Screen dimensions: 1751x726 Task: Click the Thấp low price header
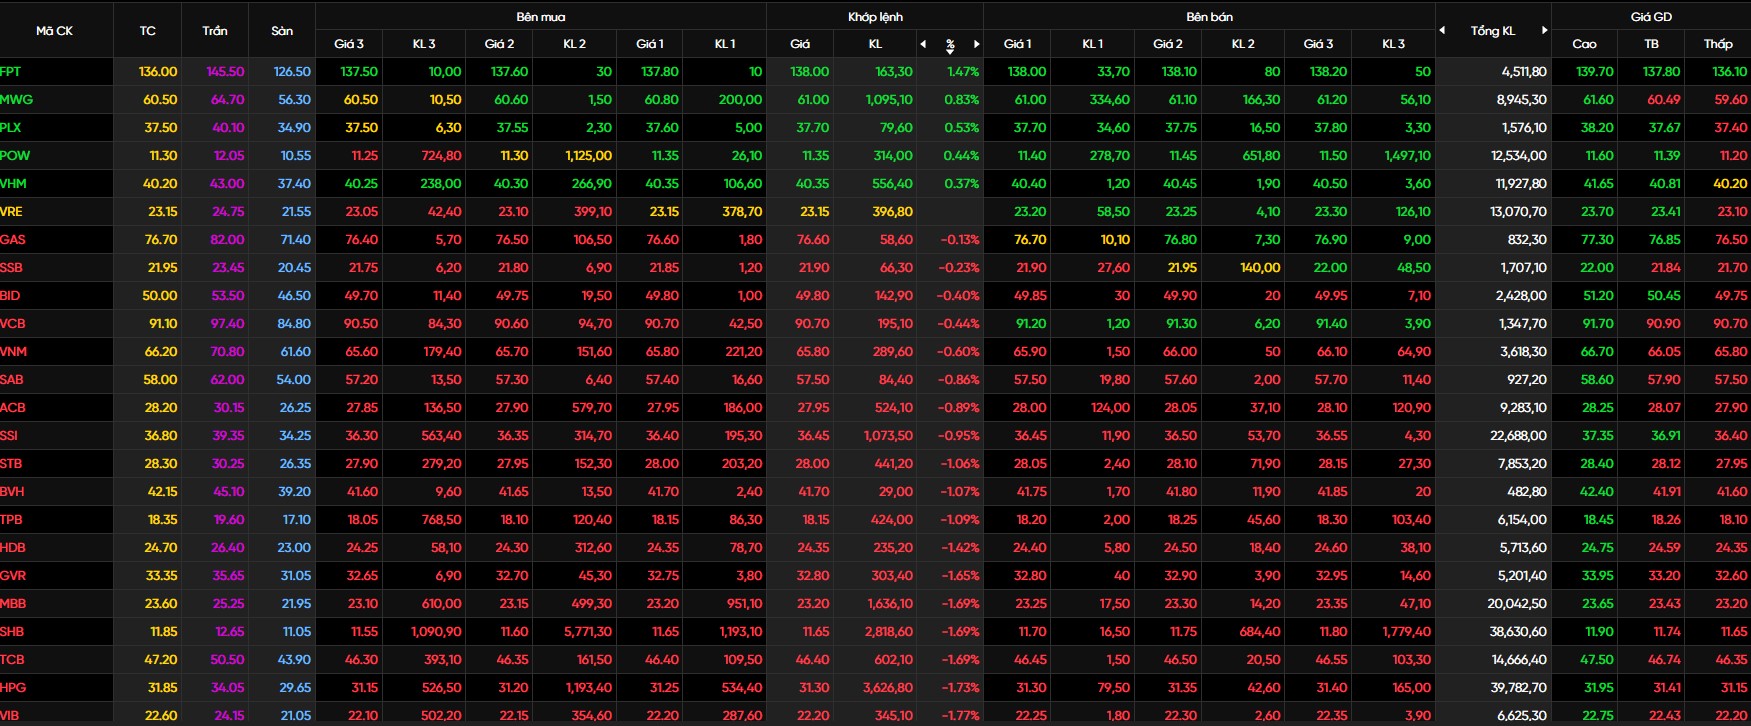tap(1718, 44)
